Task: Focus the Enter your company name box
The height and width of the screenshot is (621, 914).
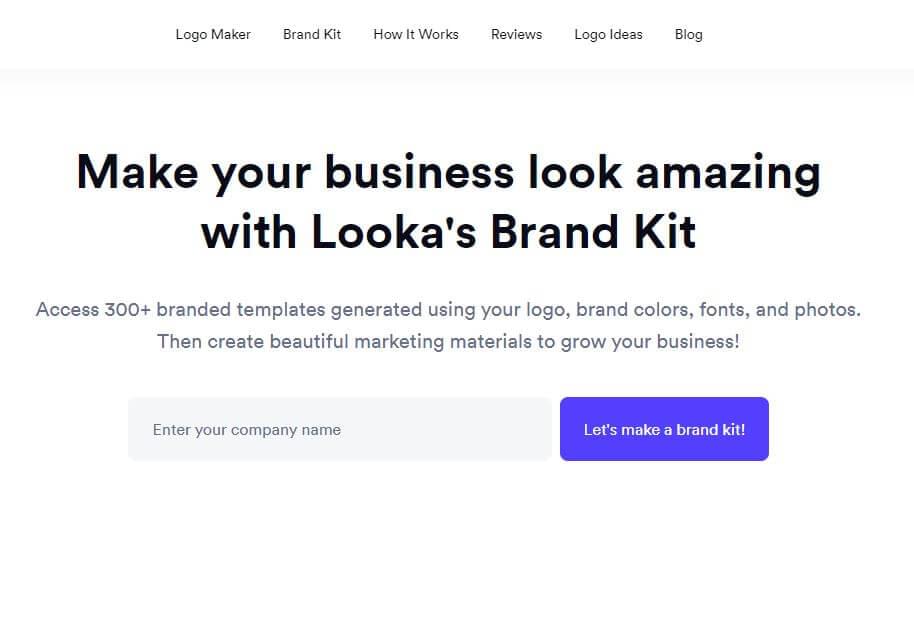Action: (340, 429)
